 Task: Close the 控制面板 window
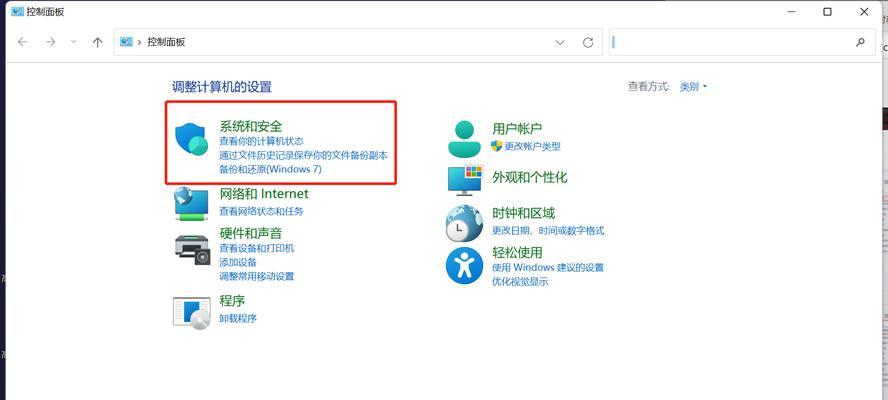pyautogui.click(x=864, y=11)
